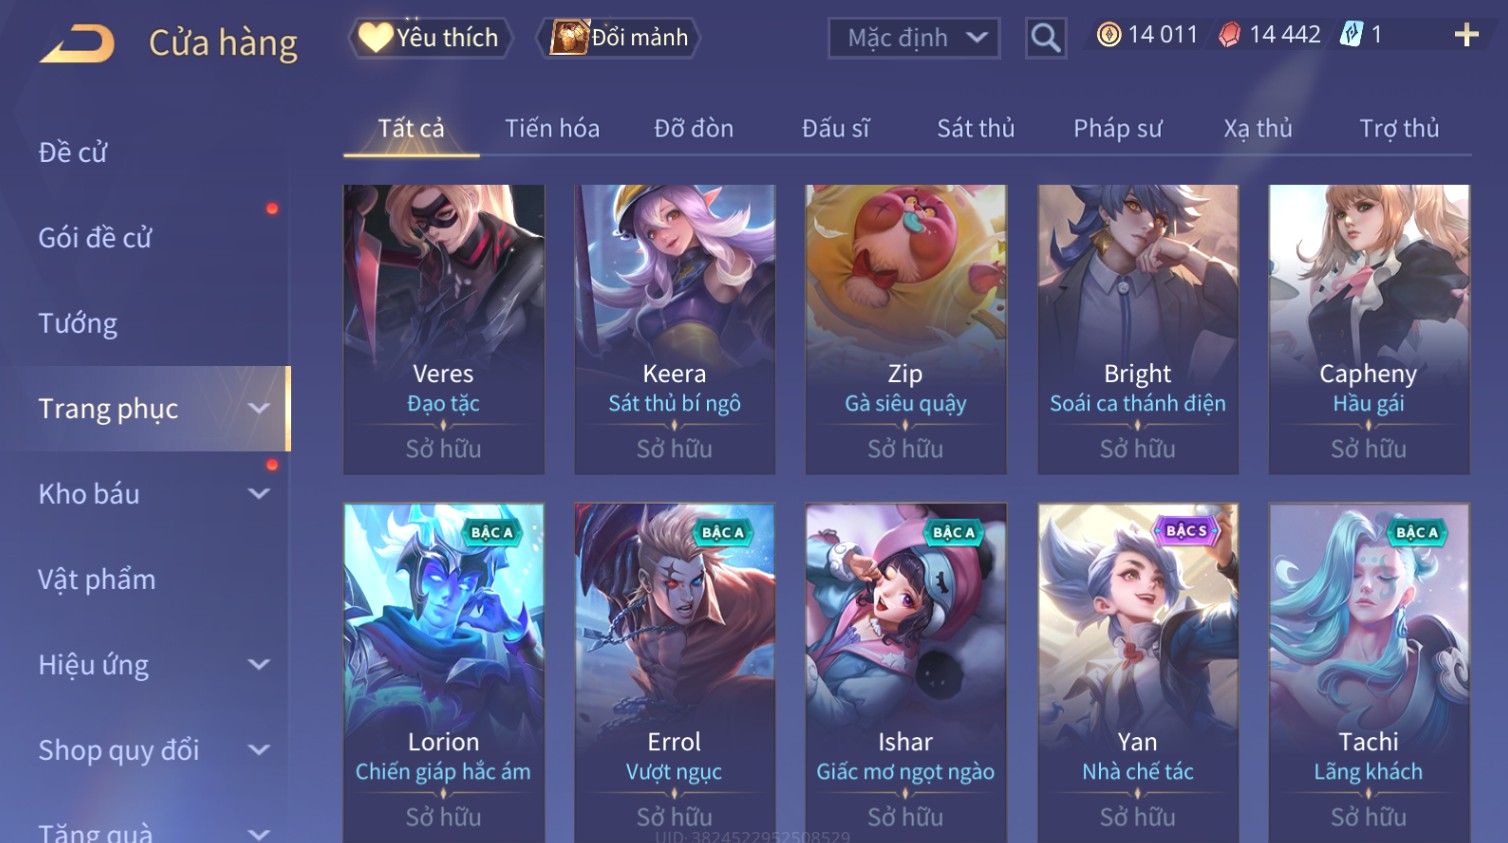Switch to the Tiến hóa tab

pos(552,128)
